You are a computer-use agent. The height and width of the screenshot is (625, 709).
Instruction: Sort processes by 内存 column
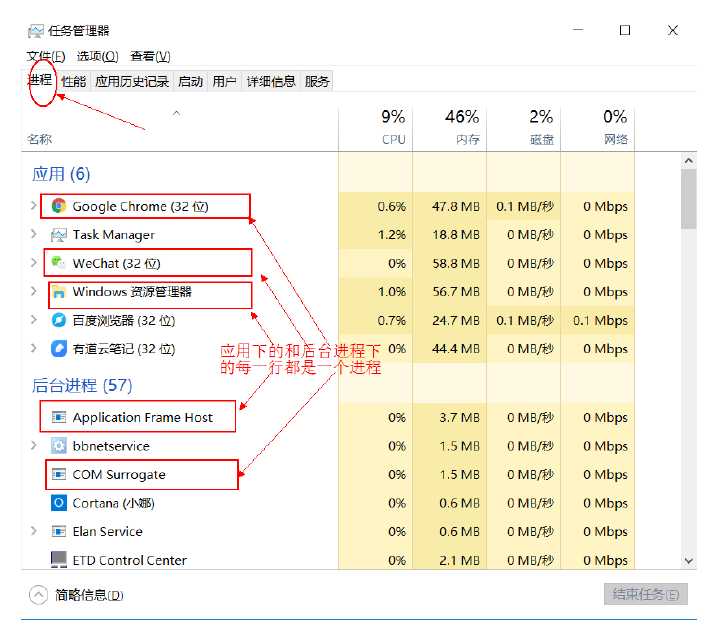(x=449, y=128)
